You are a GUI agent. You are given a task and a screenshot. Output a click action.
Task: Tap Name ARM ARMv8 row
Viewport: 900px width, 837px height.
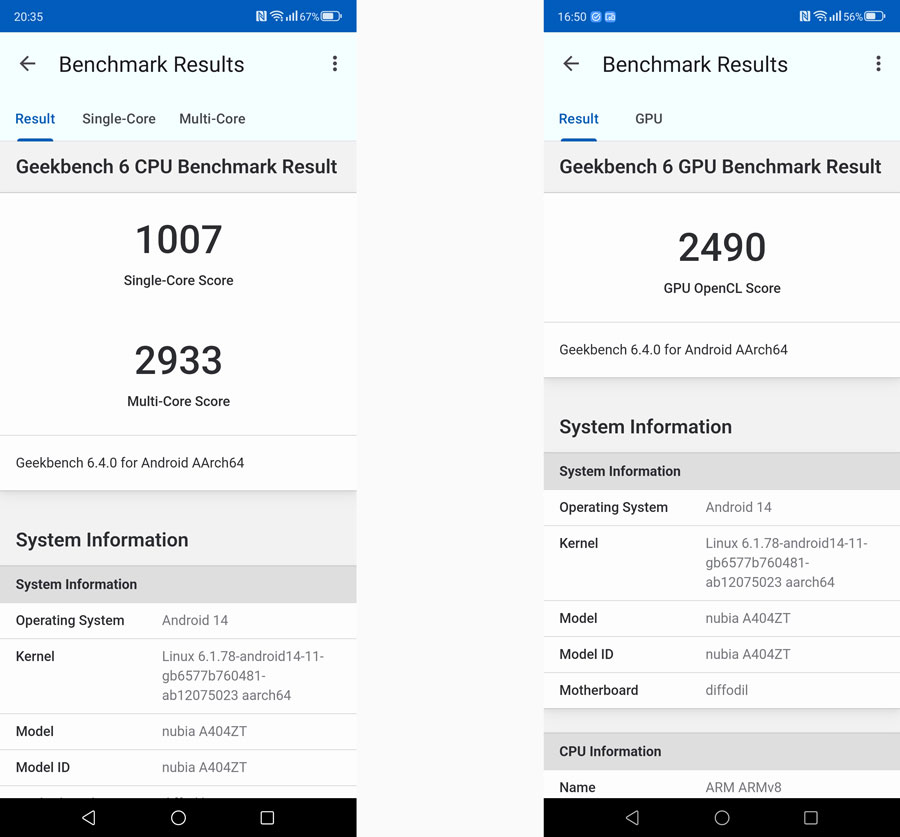coord(721,786)
